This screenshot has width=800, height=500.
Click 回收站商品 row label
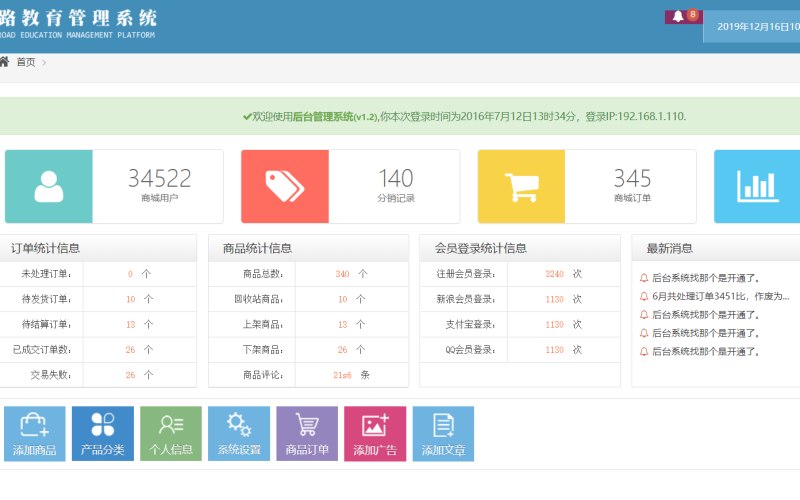(x=259, y=299)
